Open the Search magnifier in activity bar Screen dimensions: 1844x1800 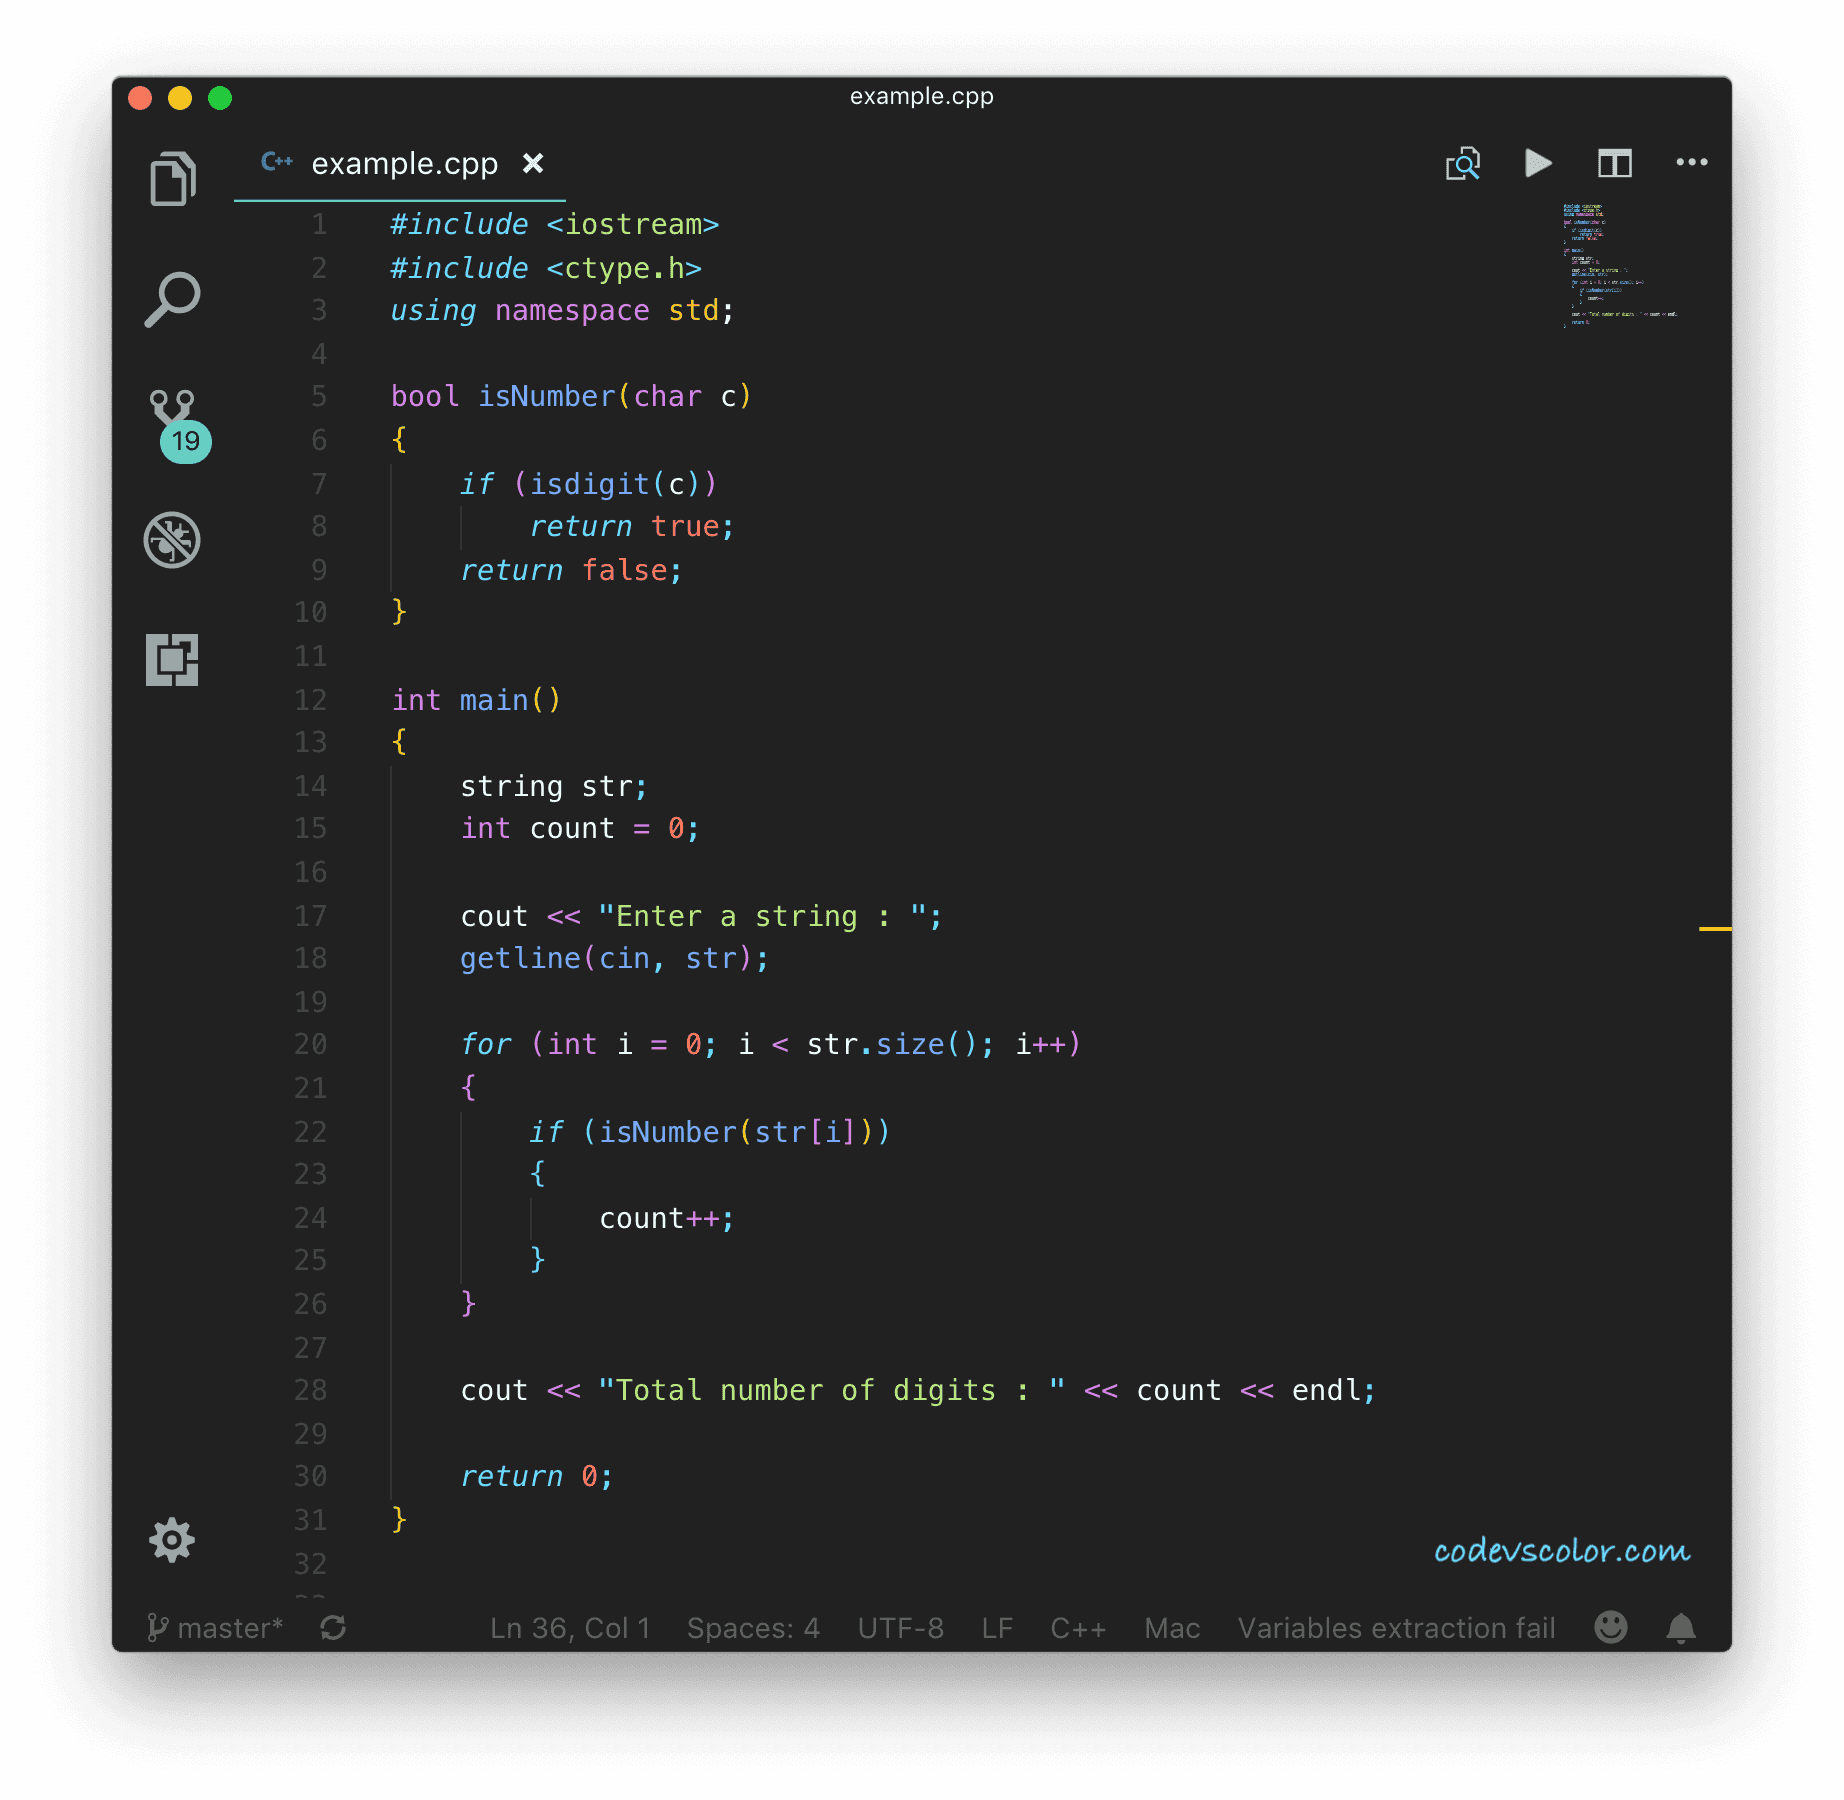coord(173,299)
